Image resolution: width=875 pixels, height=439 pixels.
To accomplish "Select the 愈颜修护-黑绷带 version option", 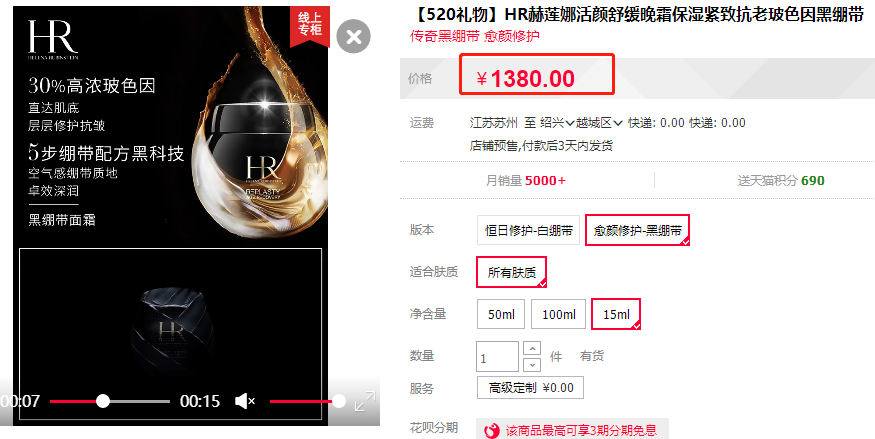I will click(x=637, y=230).
